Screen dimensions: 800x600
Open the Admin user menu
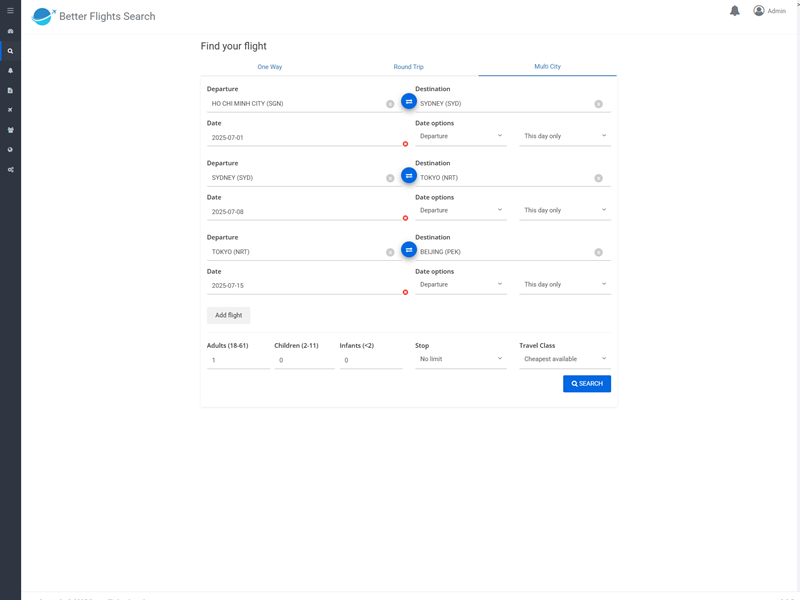coord(769,11)
